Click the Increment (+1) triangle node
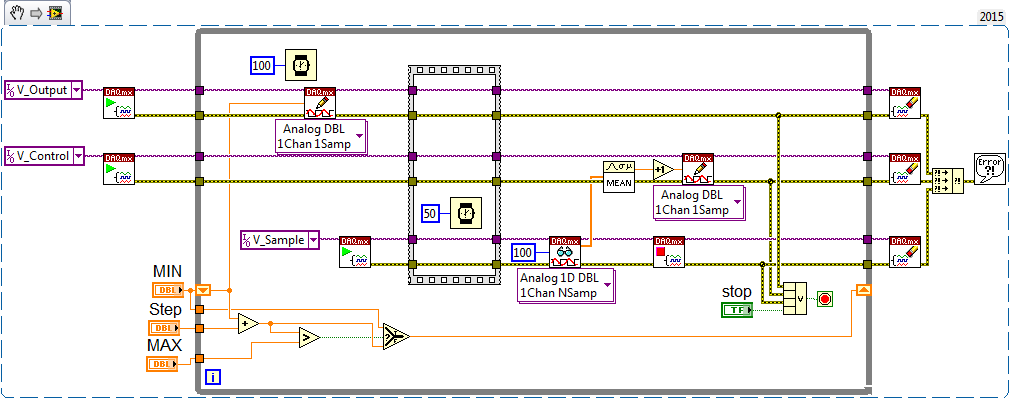Screen dimensions: 1010x399 tap(664, 169)
